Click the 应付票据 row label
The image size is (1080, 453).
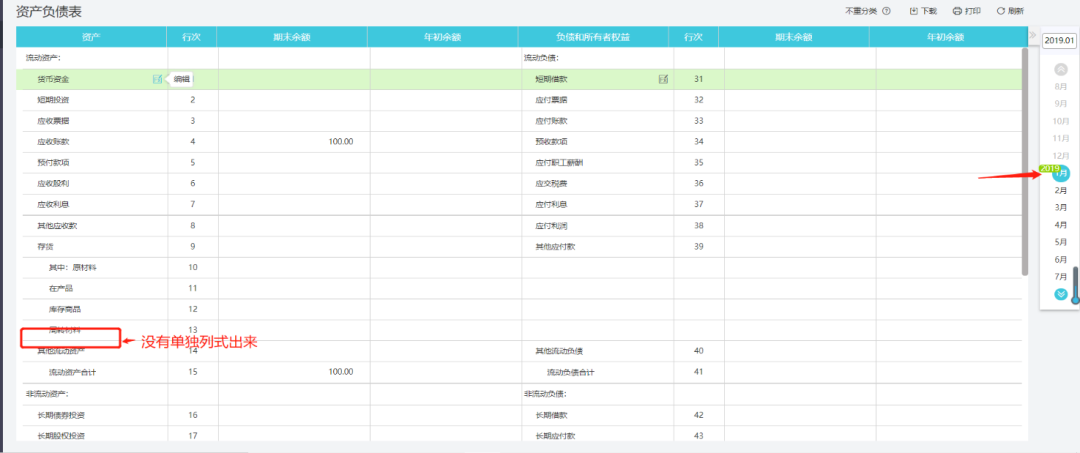pos(552,100)
